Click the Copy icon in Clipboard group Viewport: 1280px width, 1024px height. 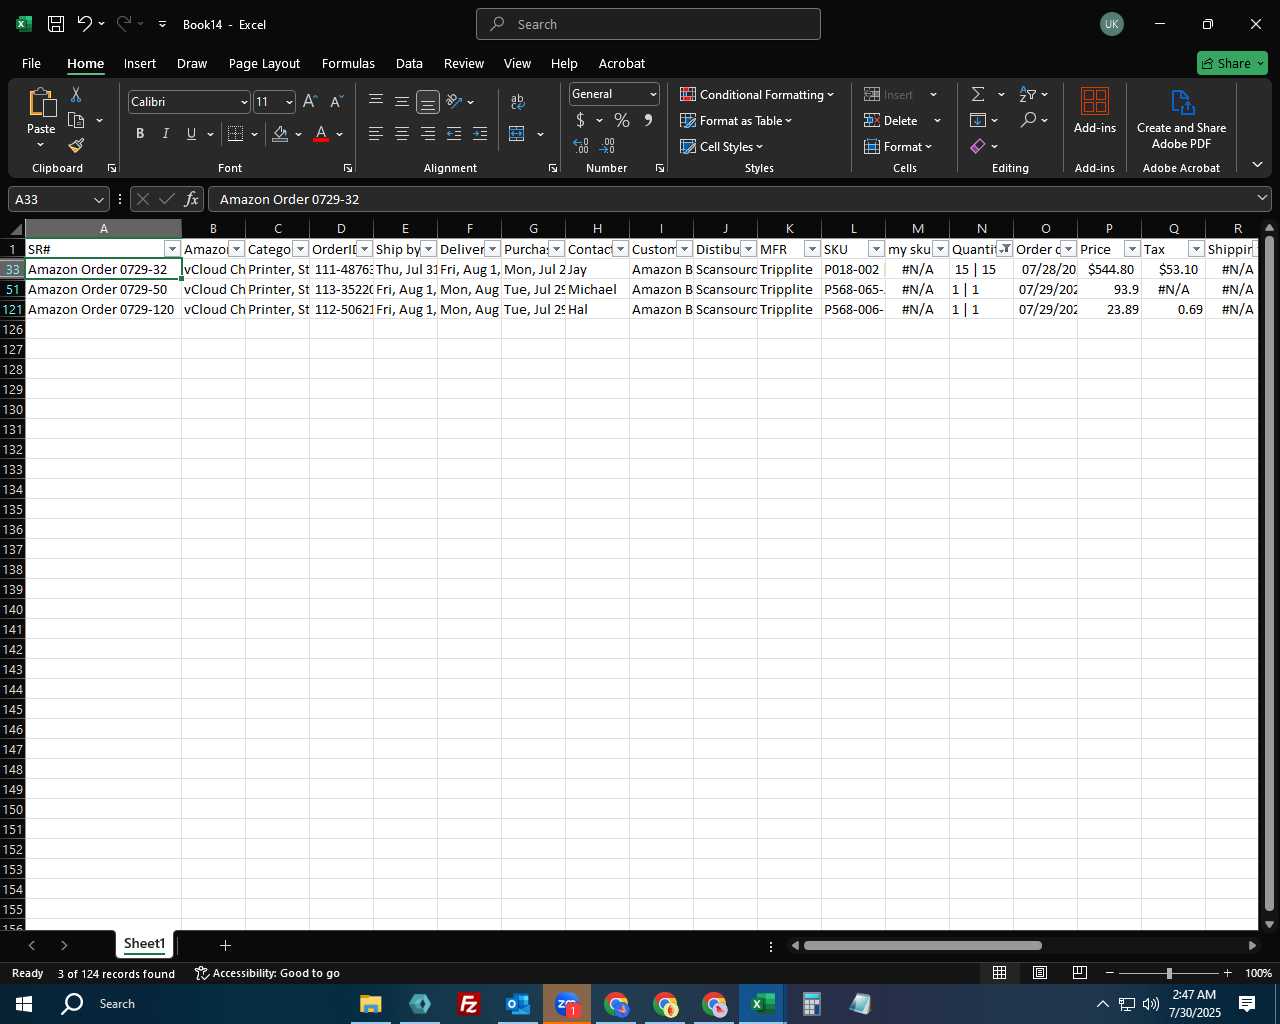[x=76, y=120]
